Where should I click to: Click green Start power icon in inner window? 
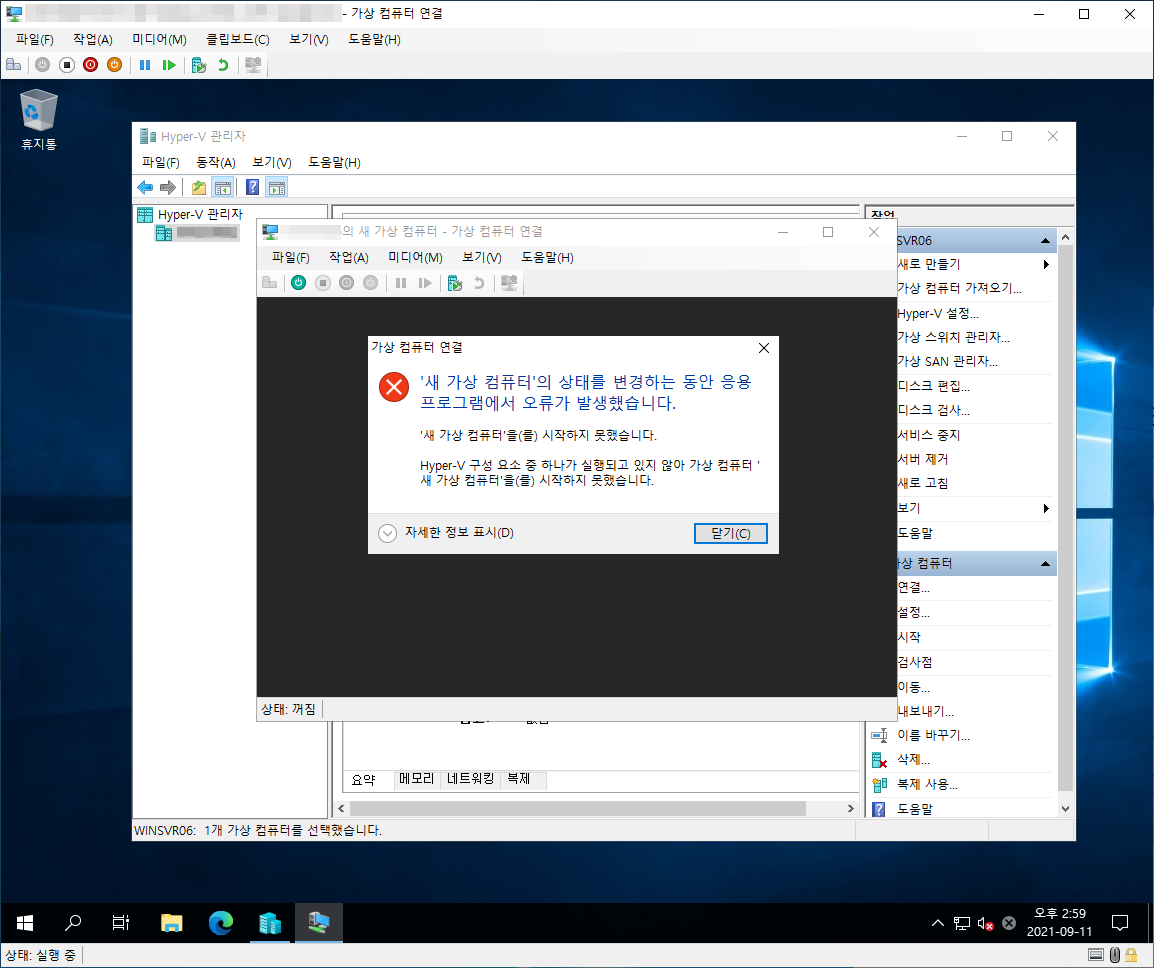point(298,283)
